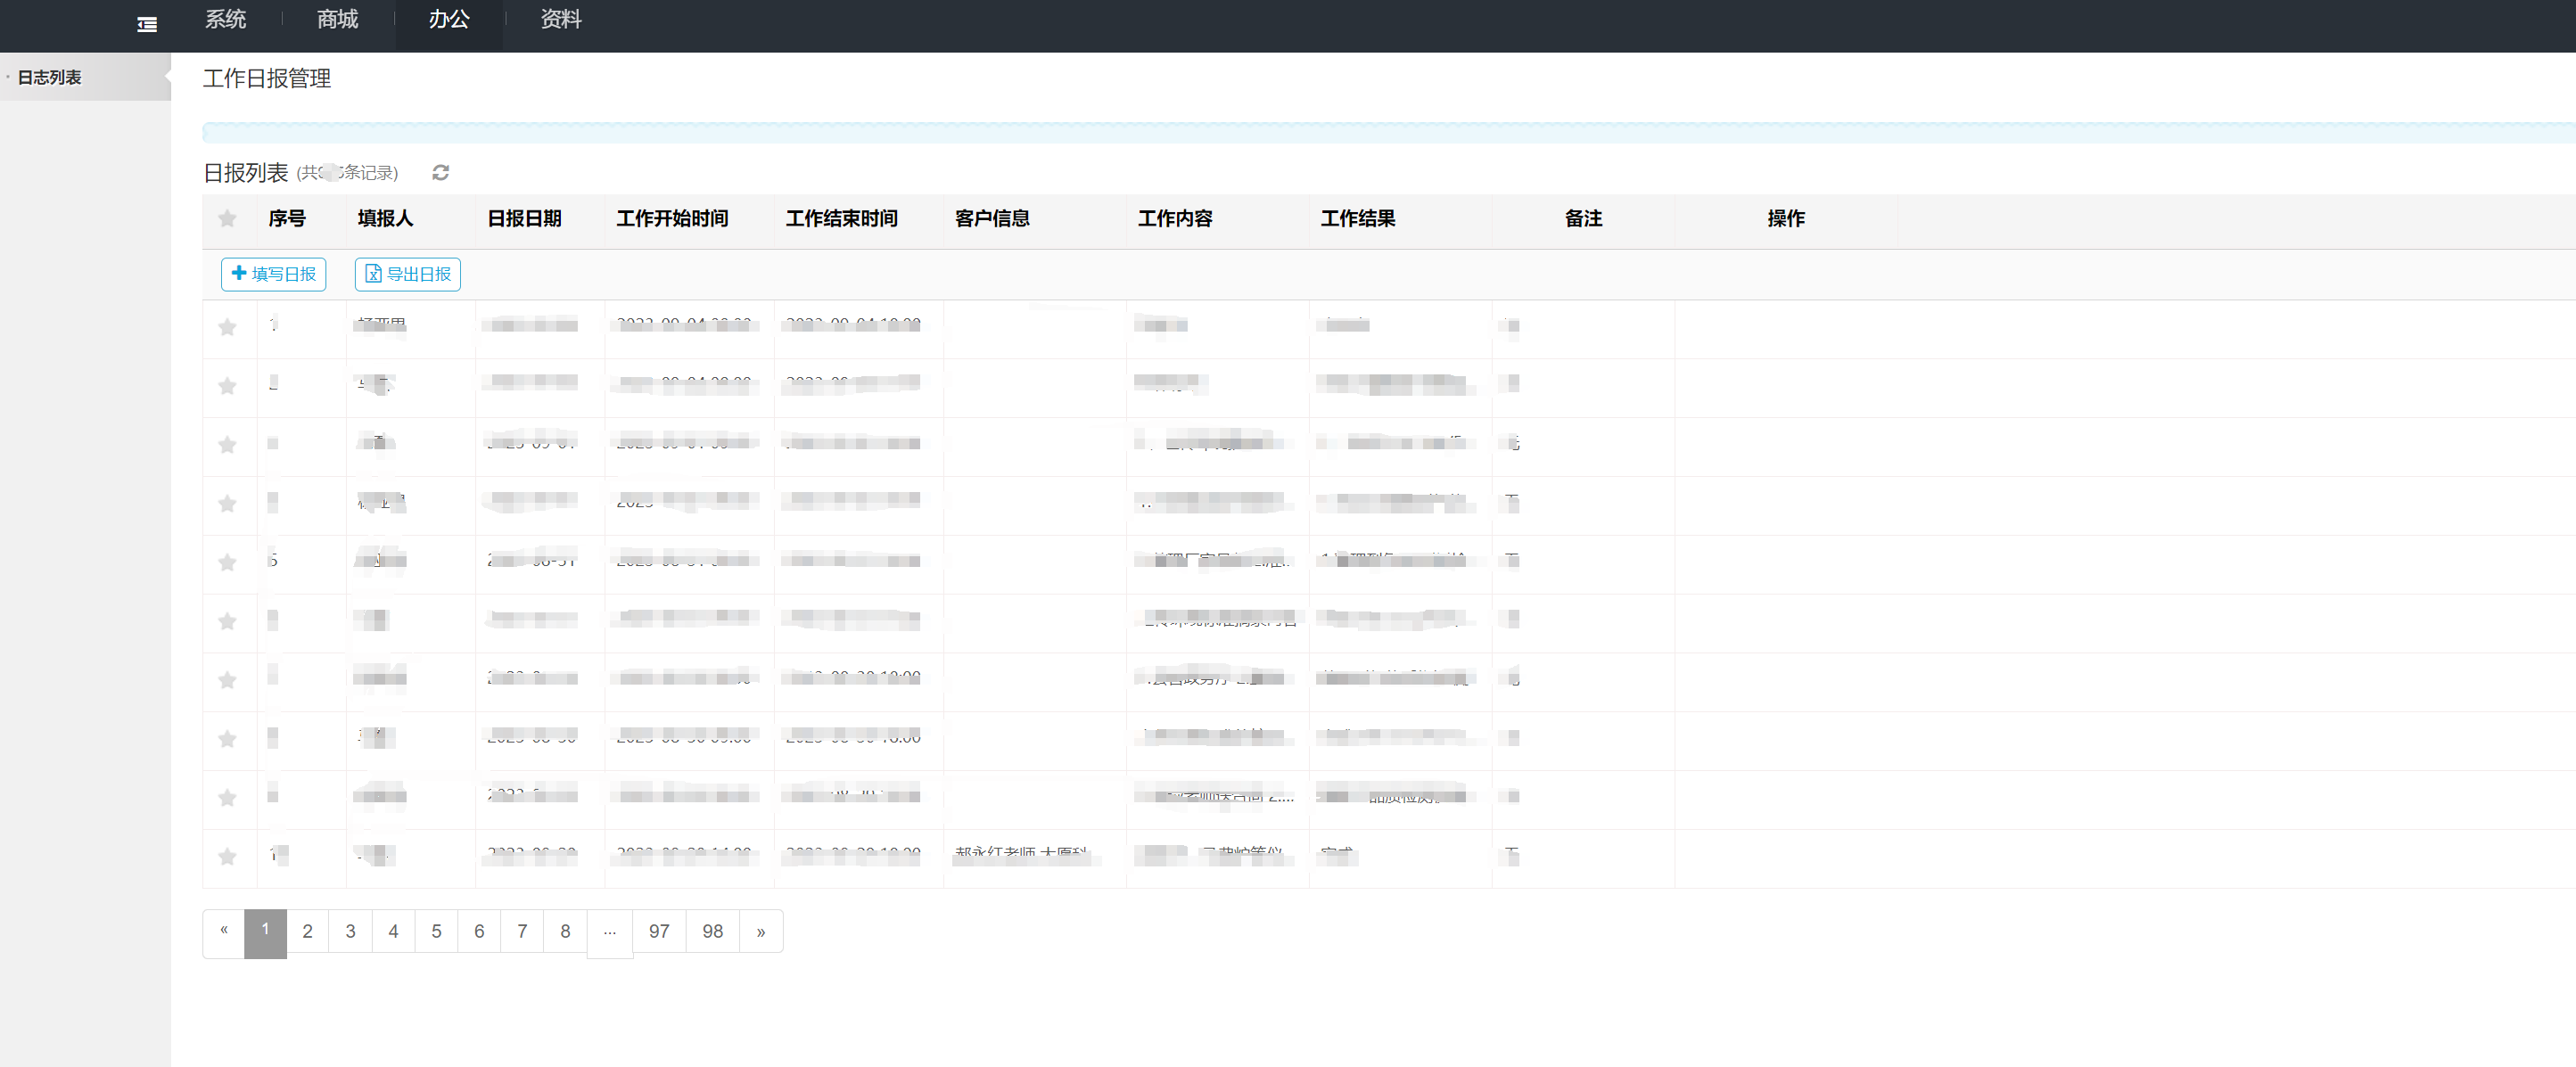Open 日志列表 in the sidebar

tap(85, 77)
